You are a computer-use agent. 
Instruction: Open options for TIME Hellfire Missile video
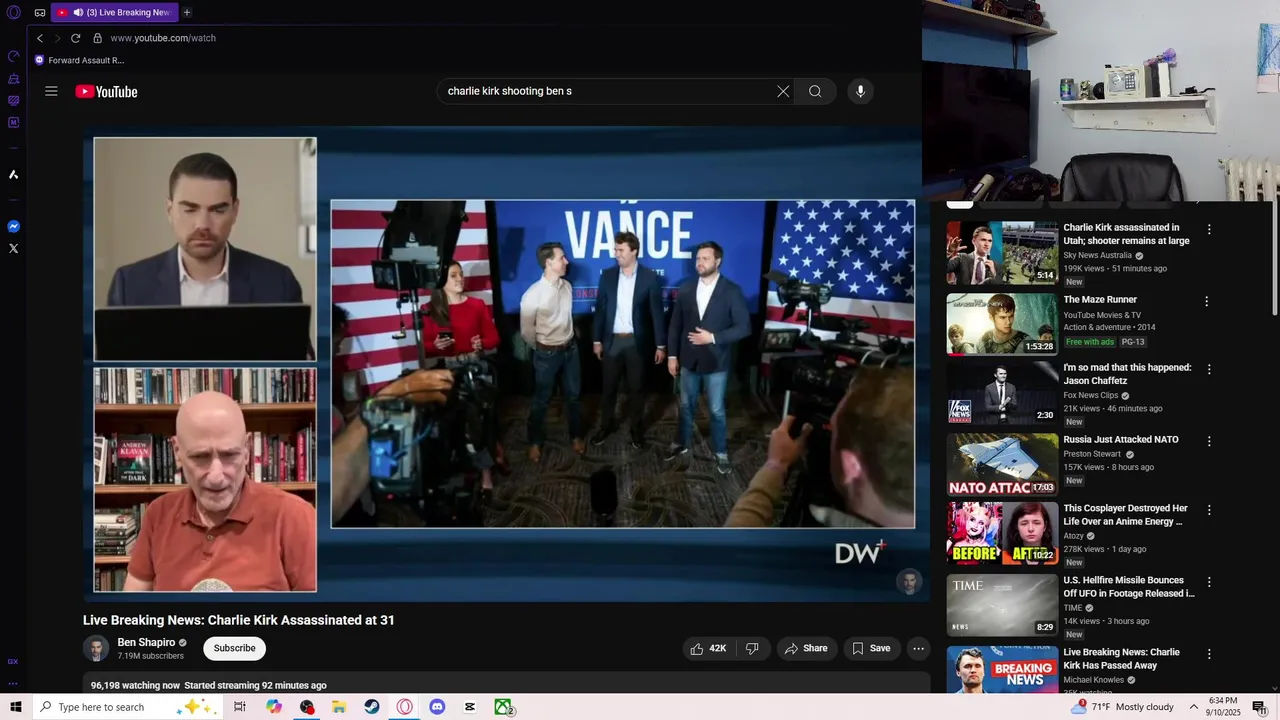1209,582
